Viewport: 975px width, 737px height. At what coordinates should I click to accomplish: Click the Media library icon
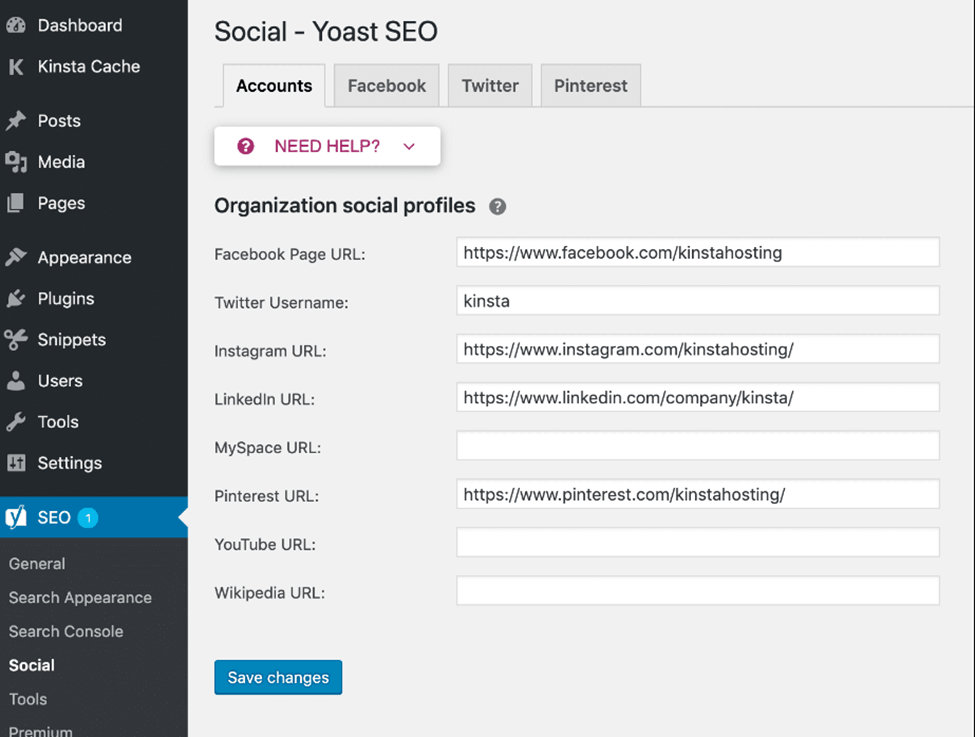click(x=16, y=162)
